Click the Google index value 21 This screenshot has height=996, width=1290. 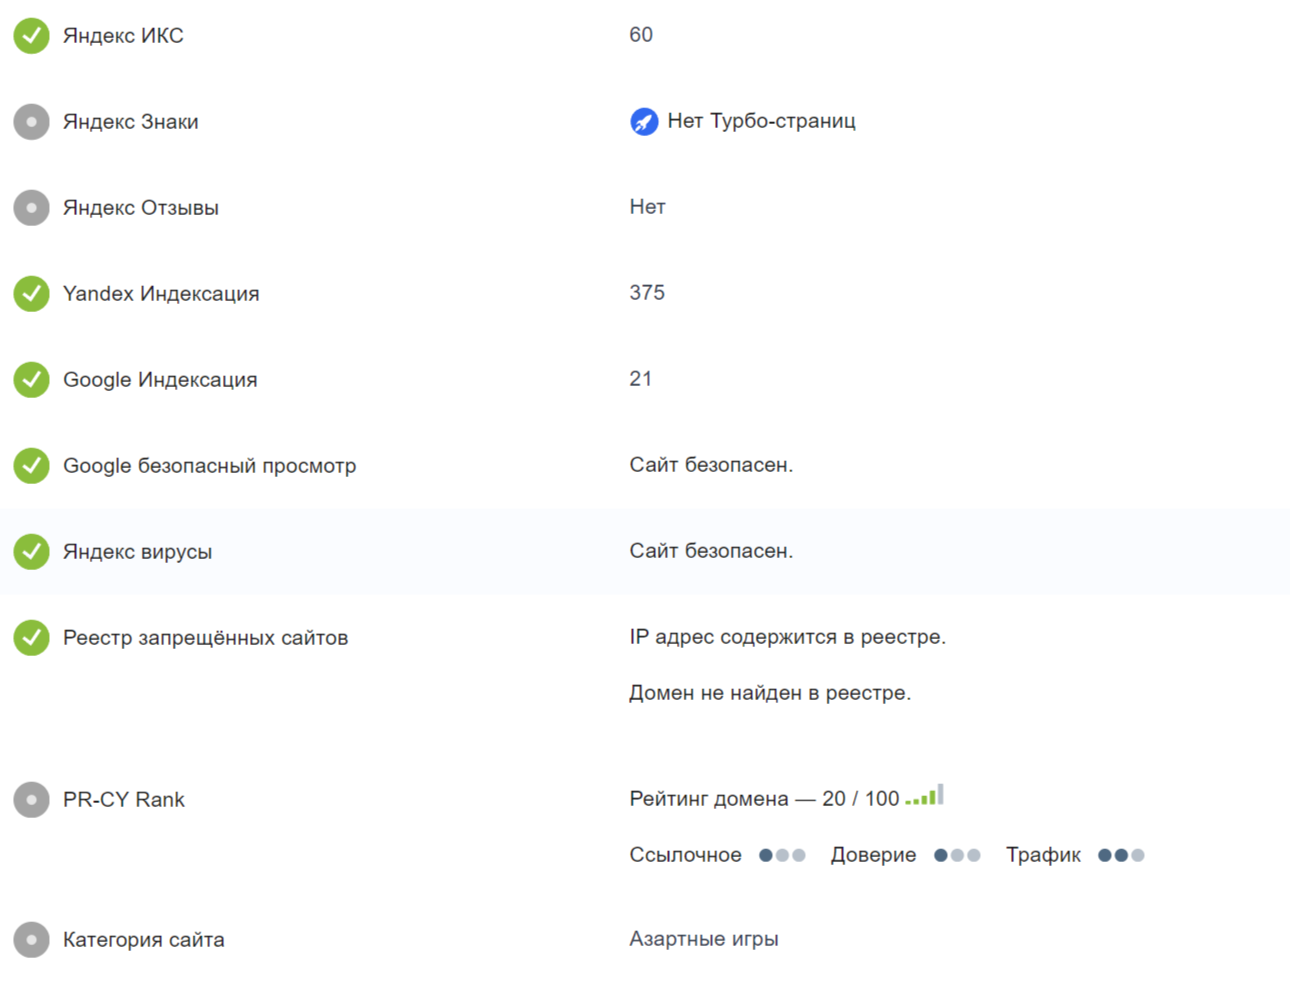(641, 379)
